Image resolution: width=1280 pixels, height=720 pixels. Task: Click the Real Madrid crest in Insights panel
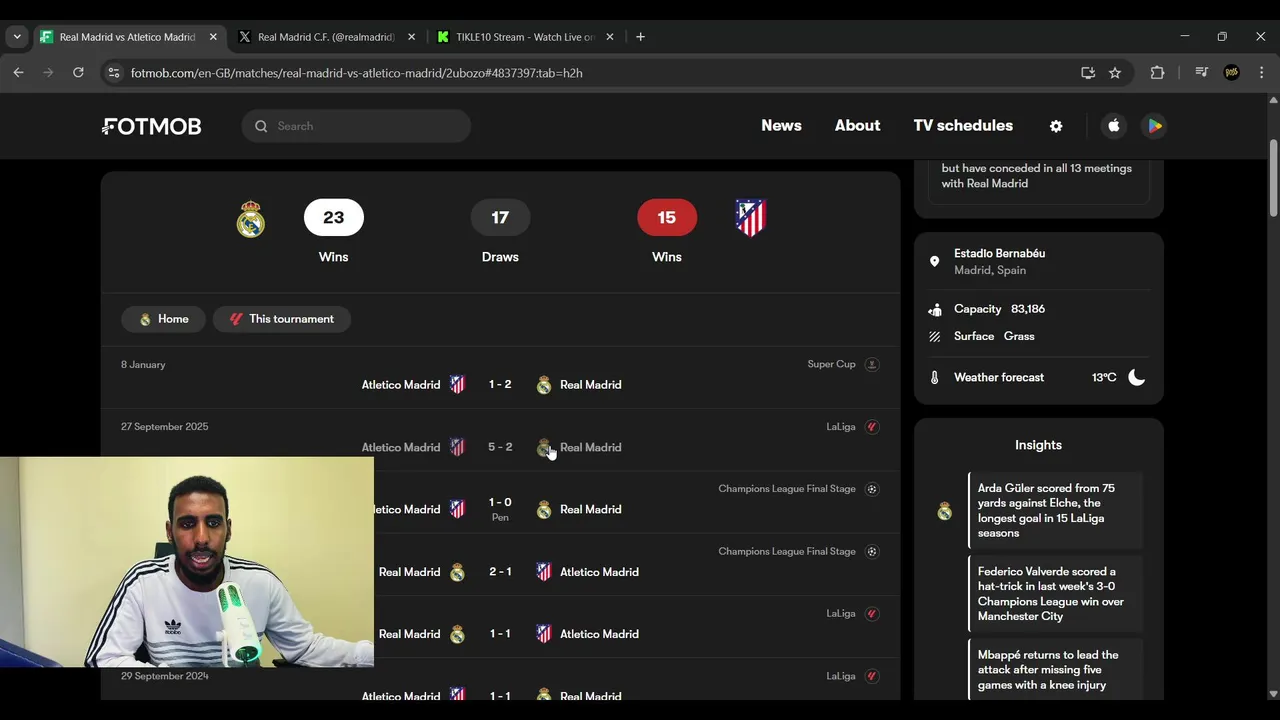coord(944,511)
